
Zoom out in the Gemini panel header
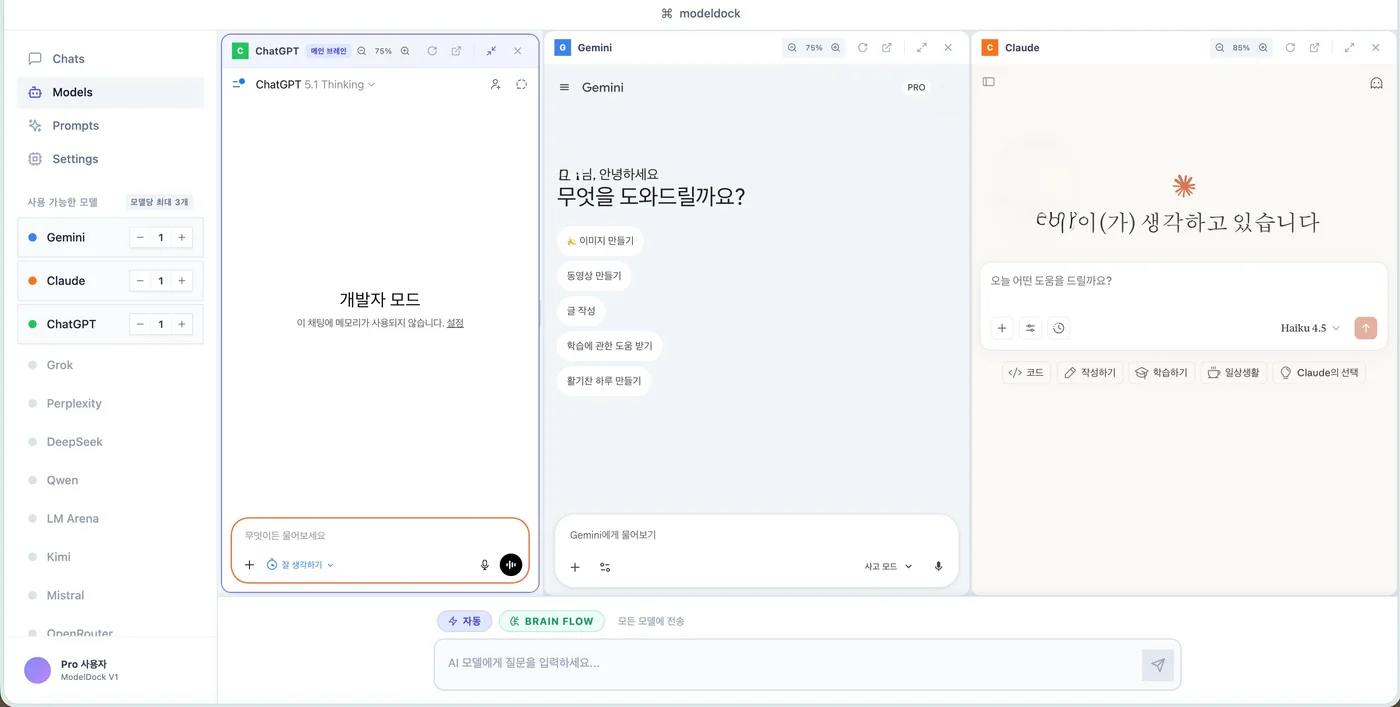coord(792,48)
